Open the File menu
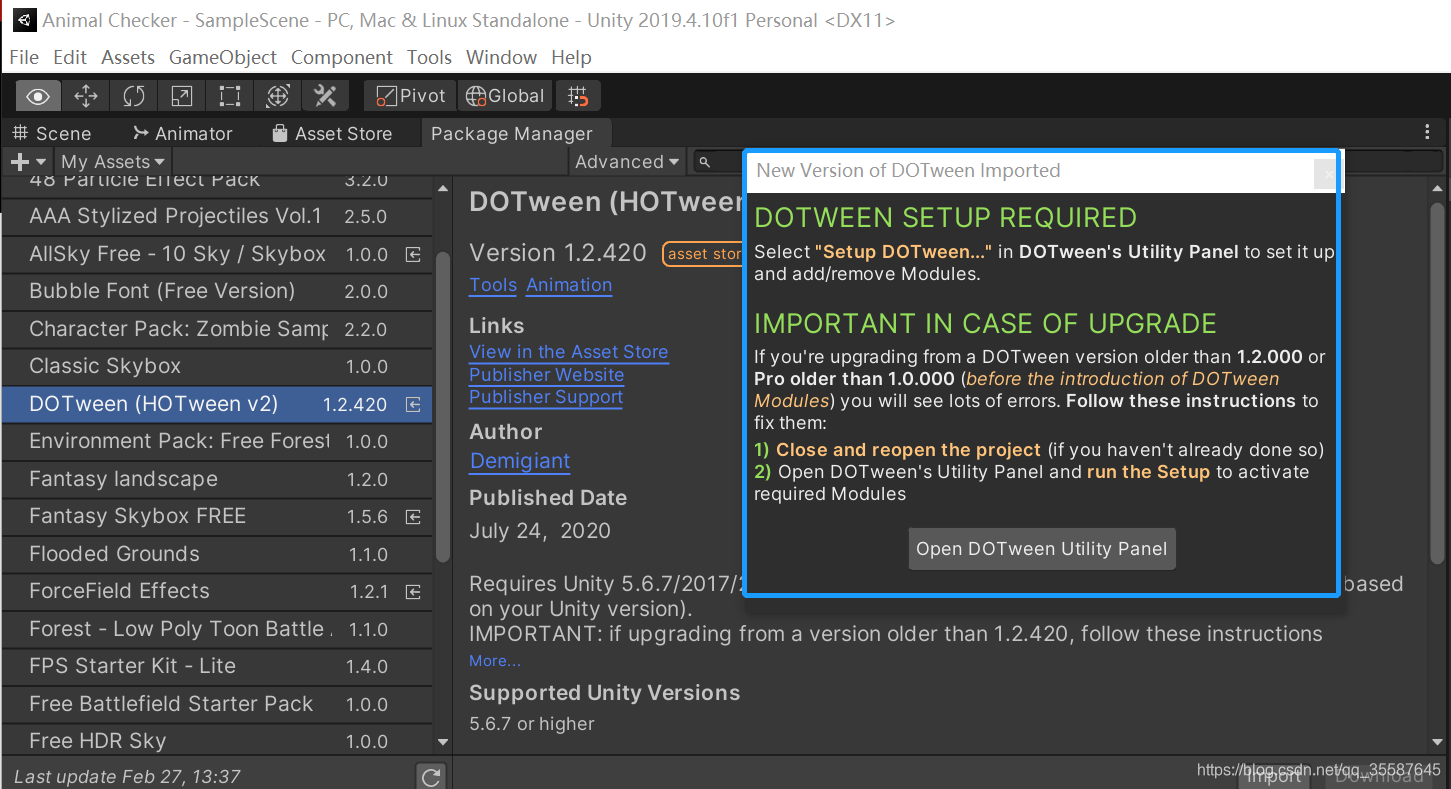The image size is (1451, 789). pos(24,57)
